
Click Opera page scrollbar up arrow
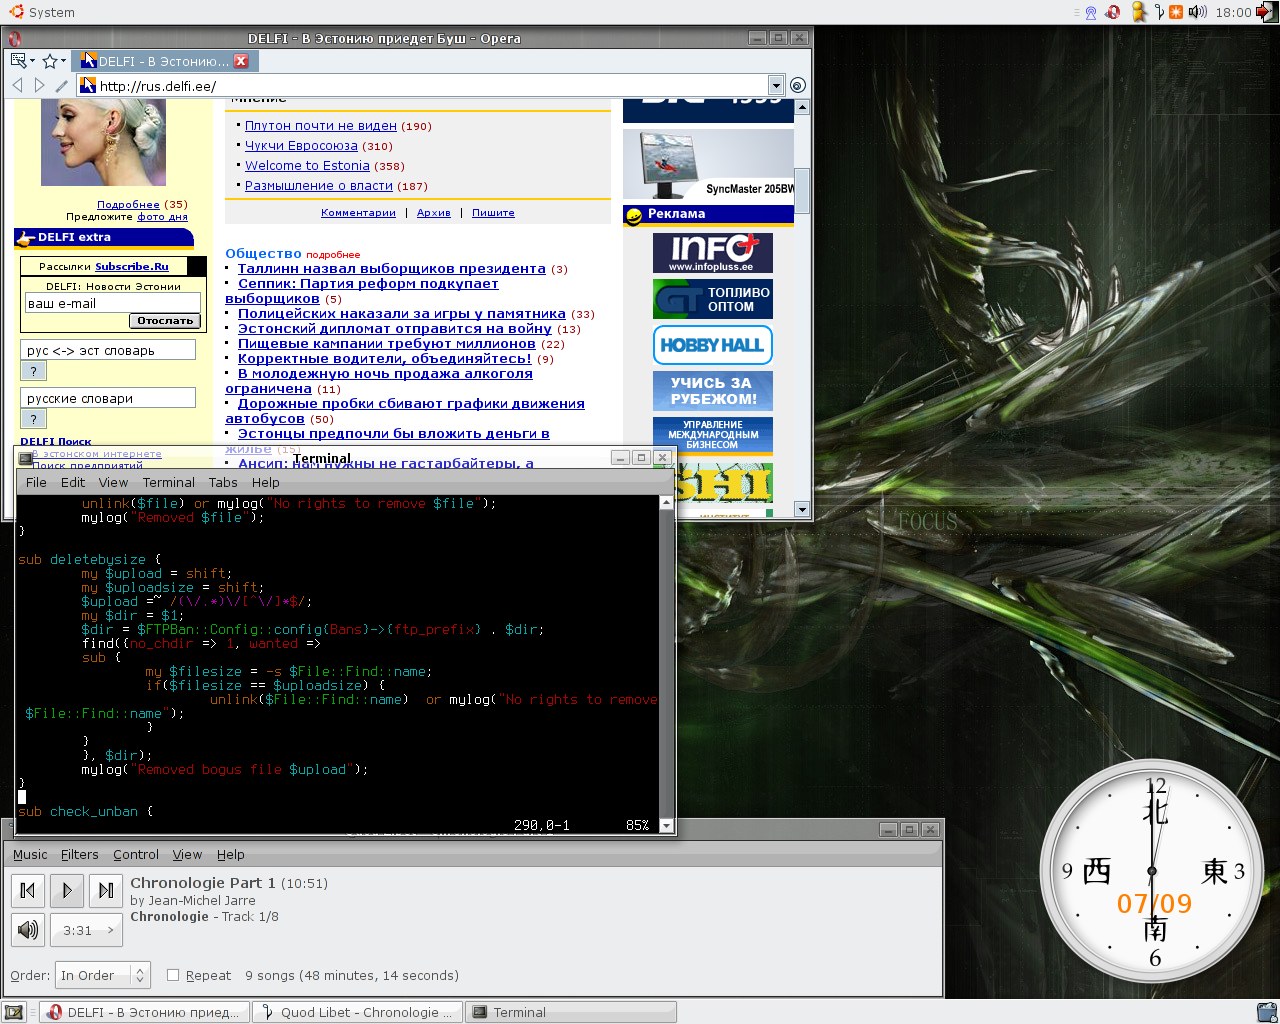pyautogui.click(x=801, y=107)
